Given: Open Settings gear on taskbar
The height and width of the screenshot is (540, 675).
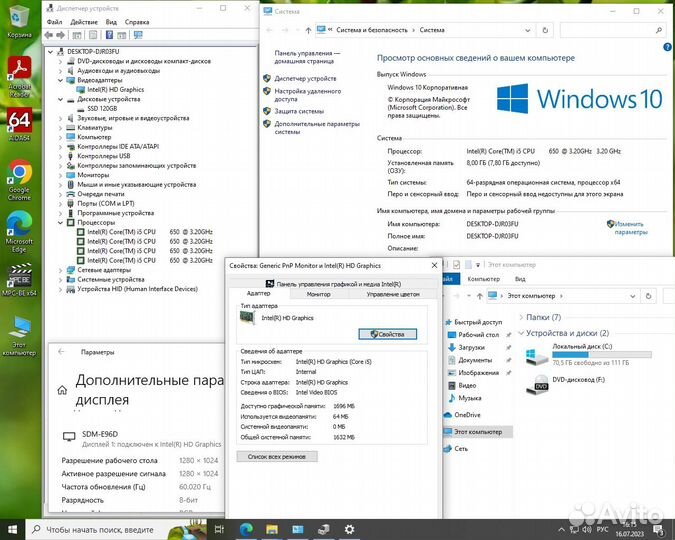Looking at the screenshot, I should click(349, 529).
